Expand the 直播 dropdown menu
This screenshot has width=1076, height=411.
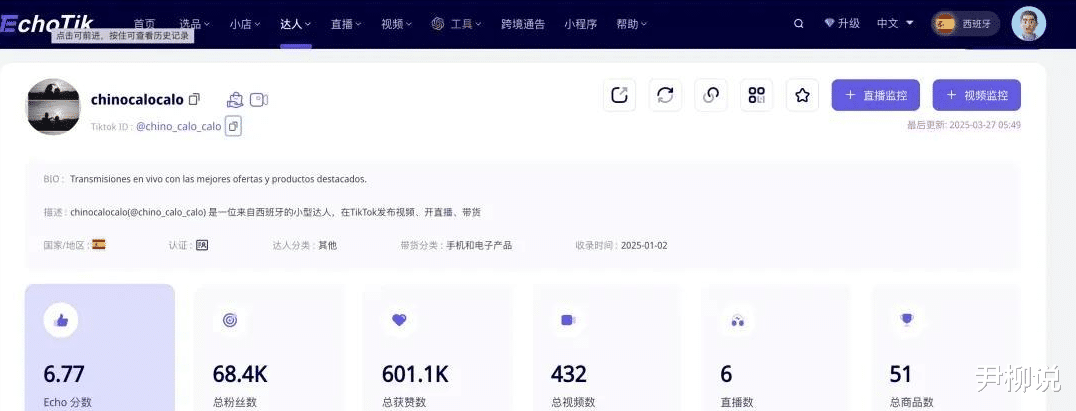[347, 24]
